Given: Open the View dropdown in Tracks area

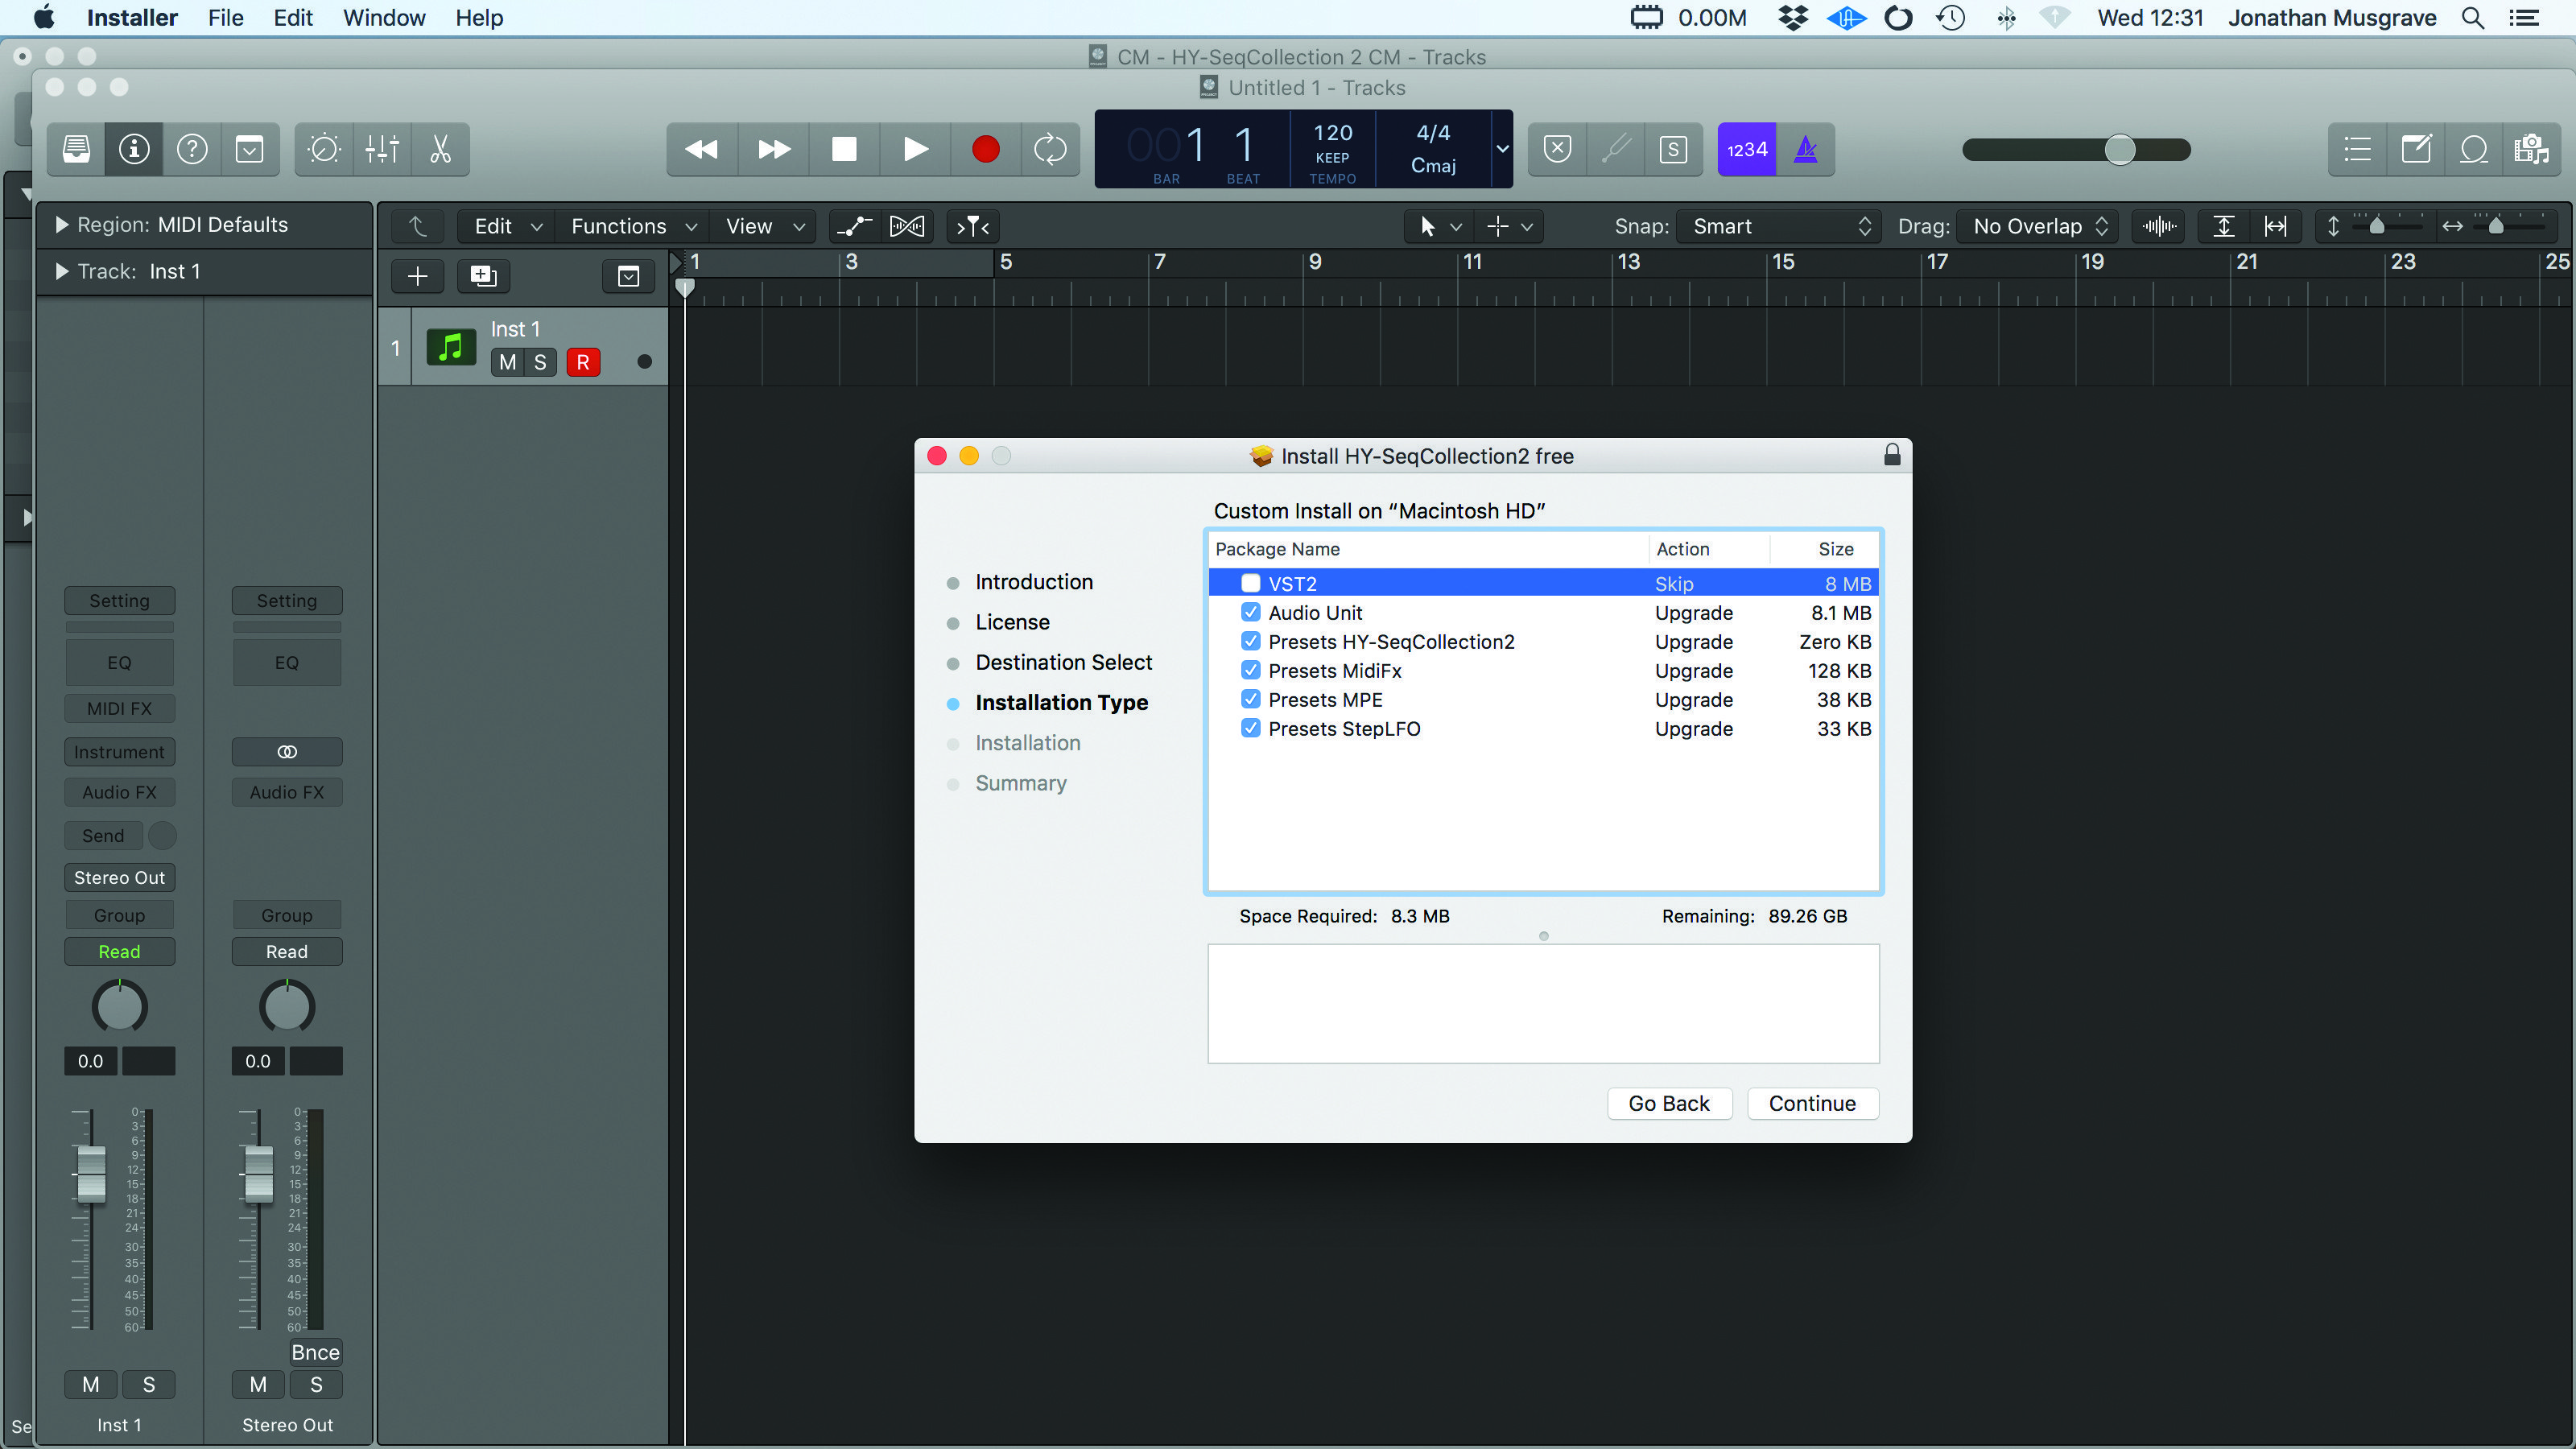Looking at the screenshot, I should click(x=764, y=226).
